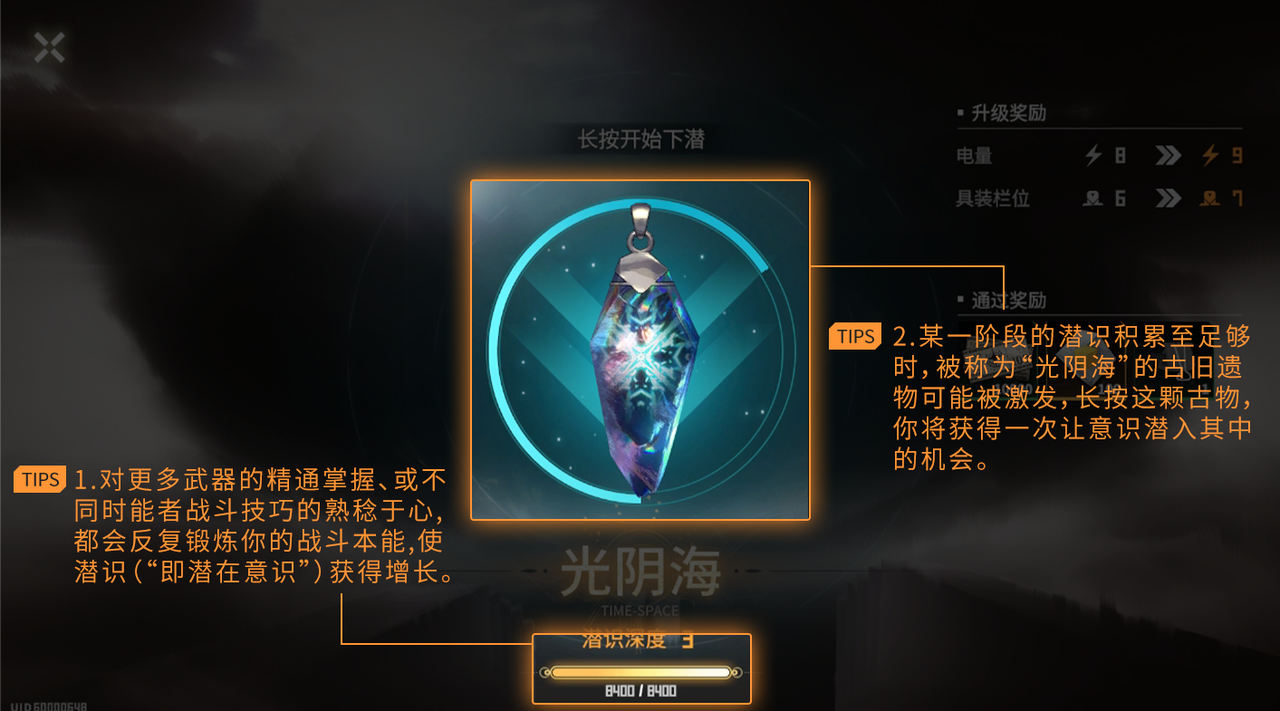Click the TIME-SPACE subtitle text
Image resolution: width=1280 pixels, height=711 pixels.
coord(640,610)
